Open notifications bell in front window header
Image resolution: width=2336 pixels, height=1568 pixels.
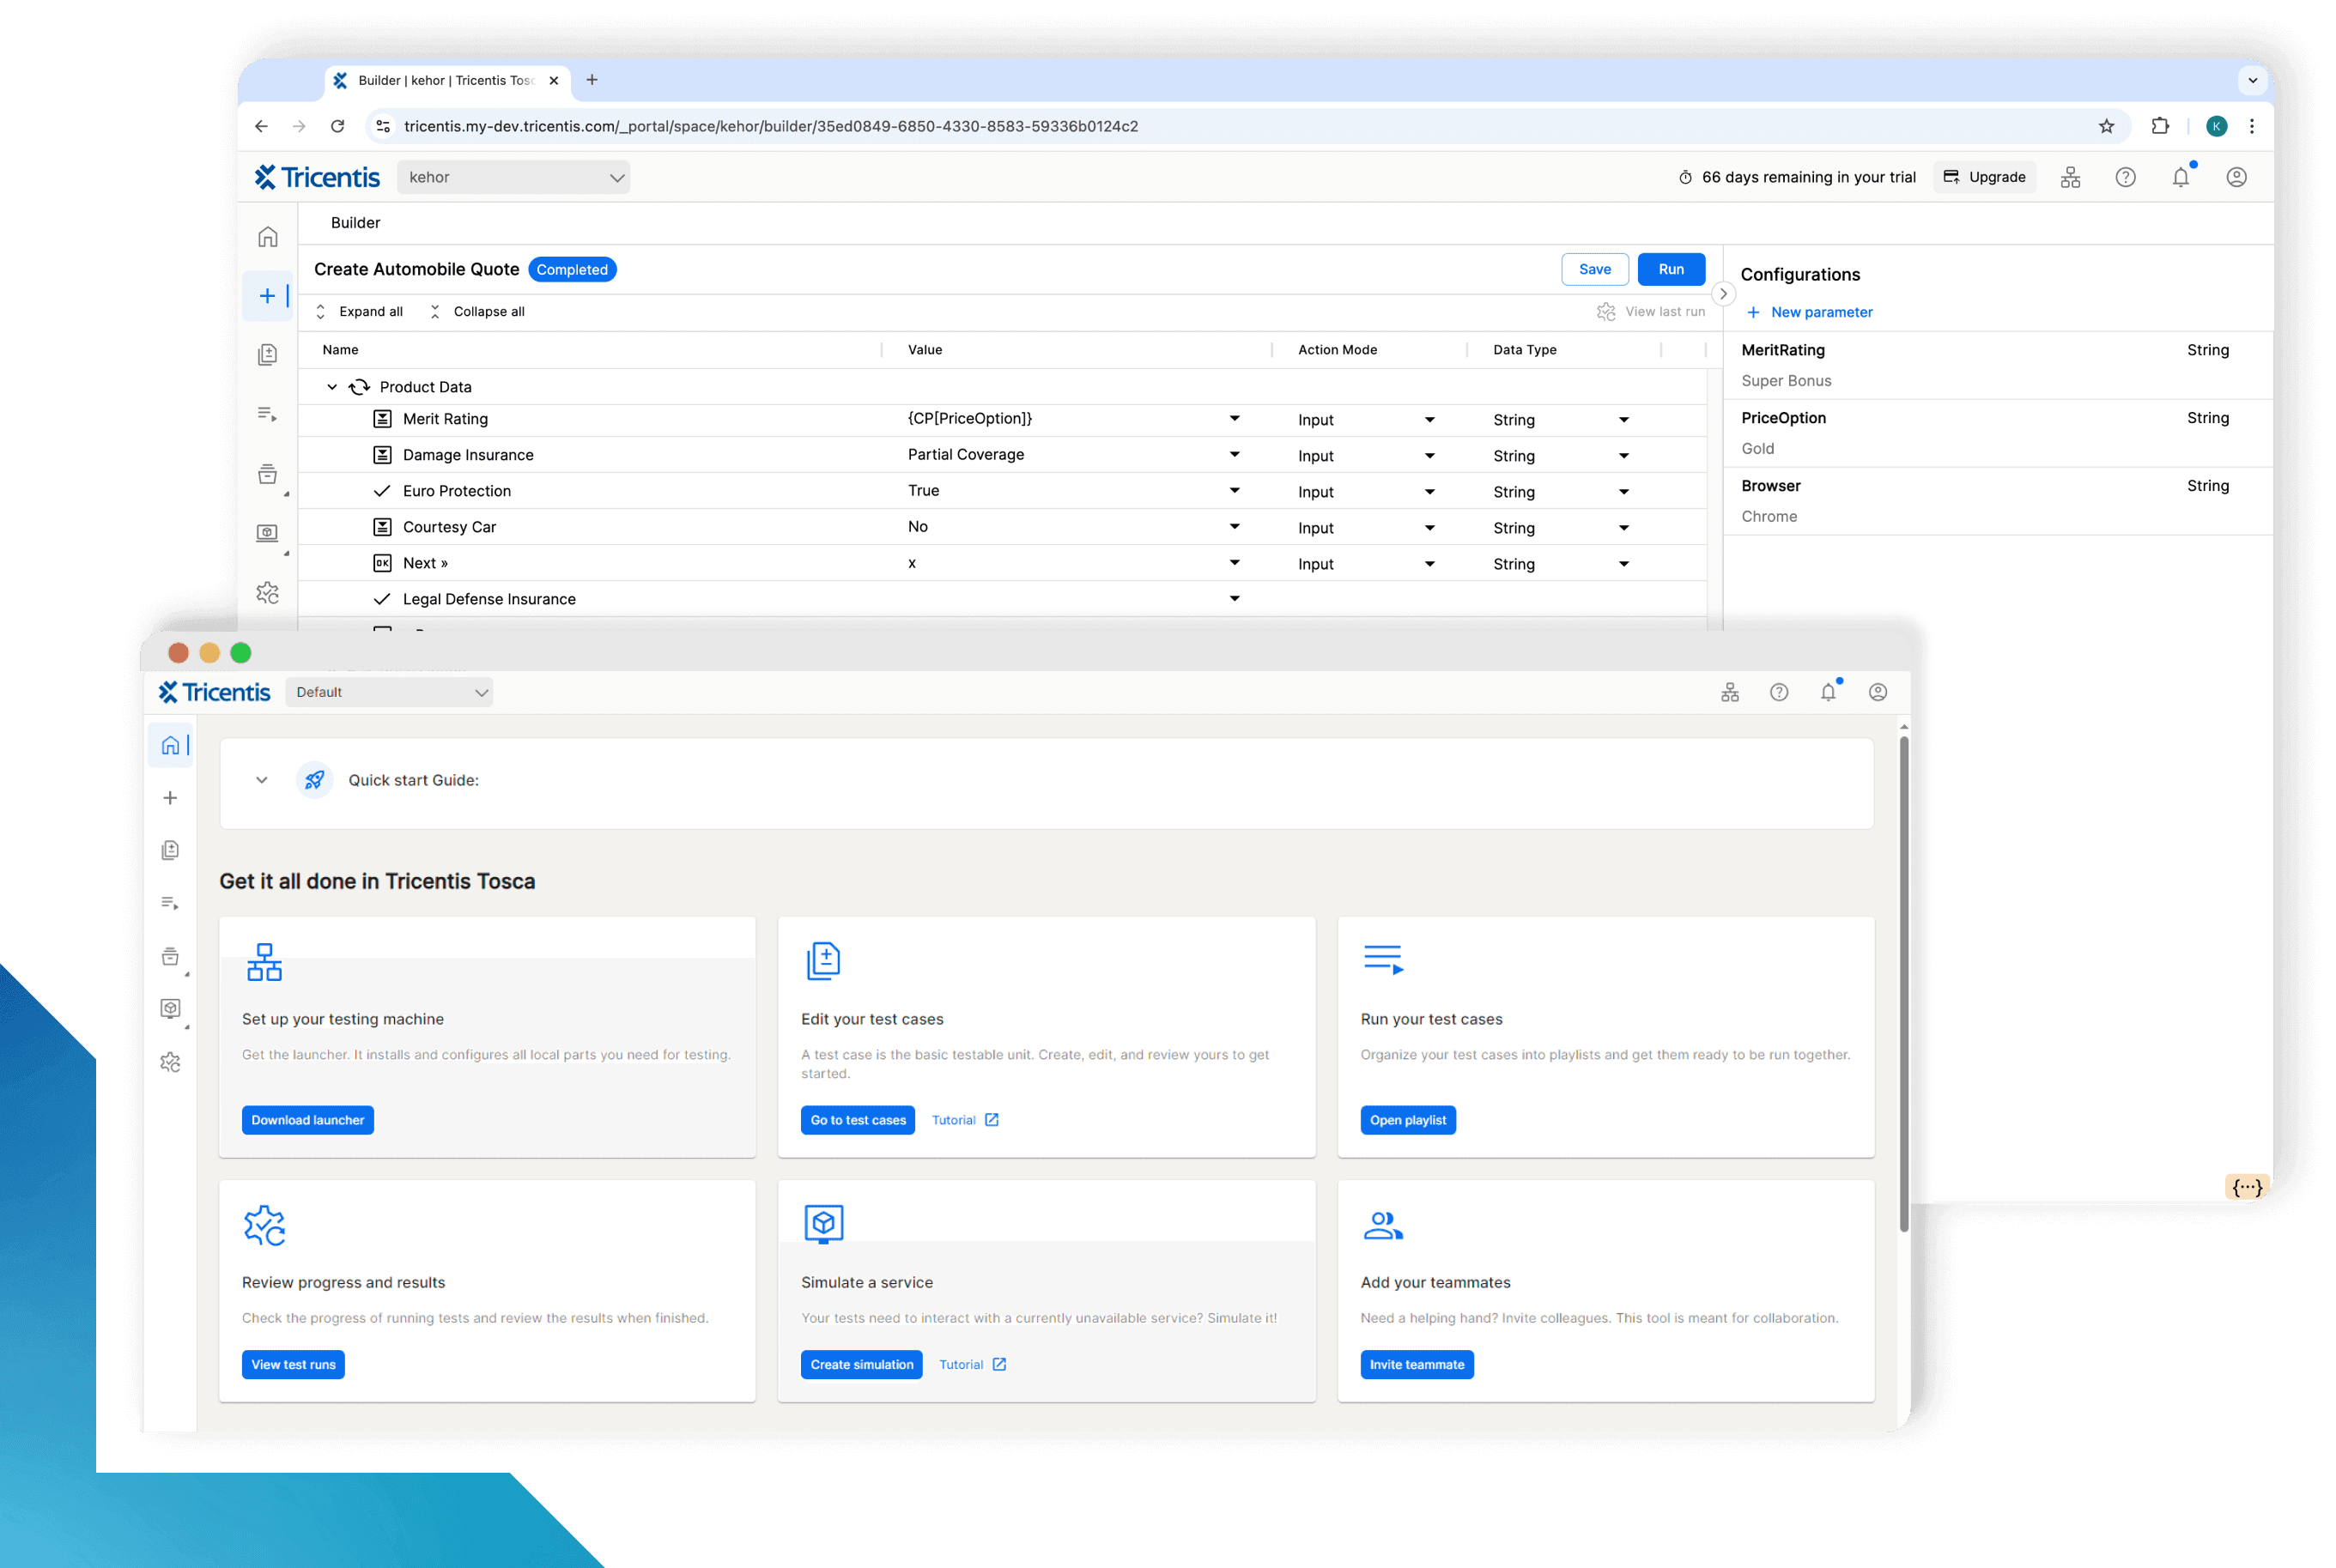(1829, 692)
